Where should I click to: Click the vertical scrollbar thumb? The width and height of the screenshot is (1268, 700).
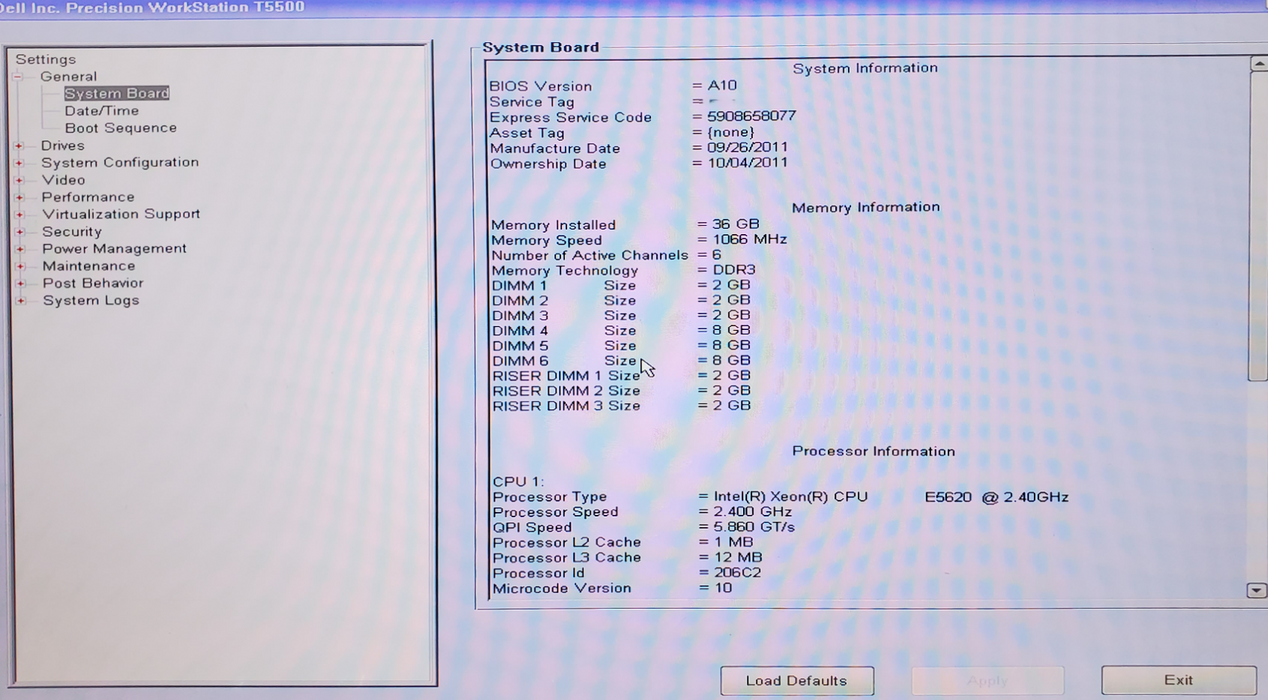[1258, 226]
